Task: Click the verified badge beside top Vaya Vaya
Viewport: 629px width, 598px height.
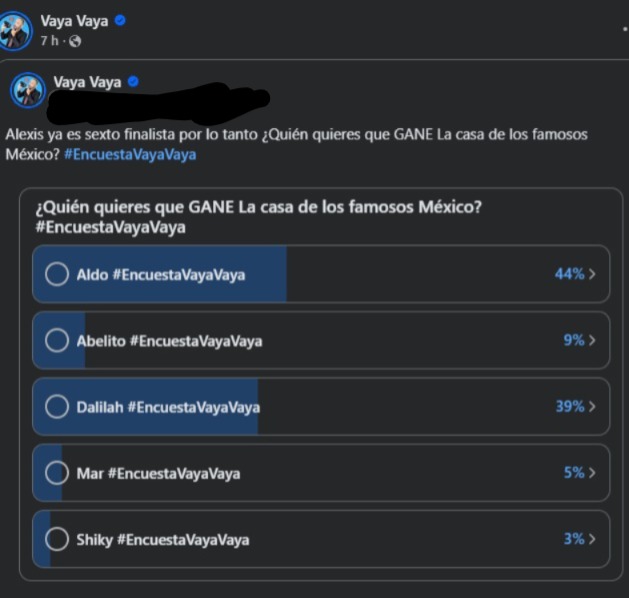Action: (121, 20)
